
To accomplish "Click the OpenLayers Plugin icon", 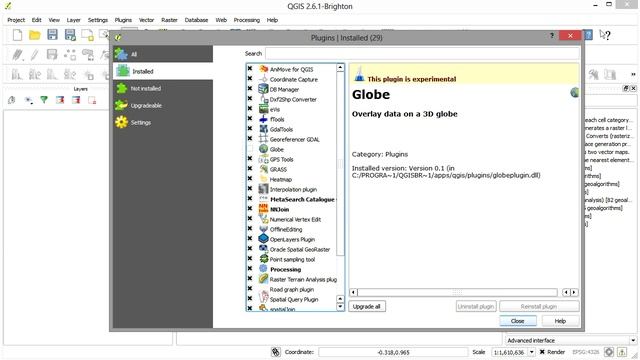I will pos(264,239).
